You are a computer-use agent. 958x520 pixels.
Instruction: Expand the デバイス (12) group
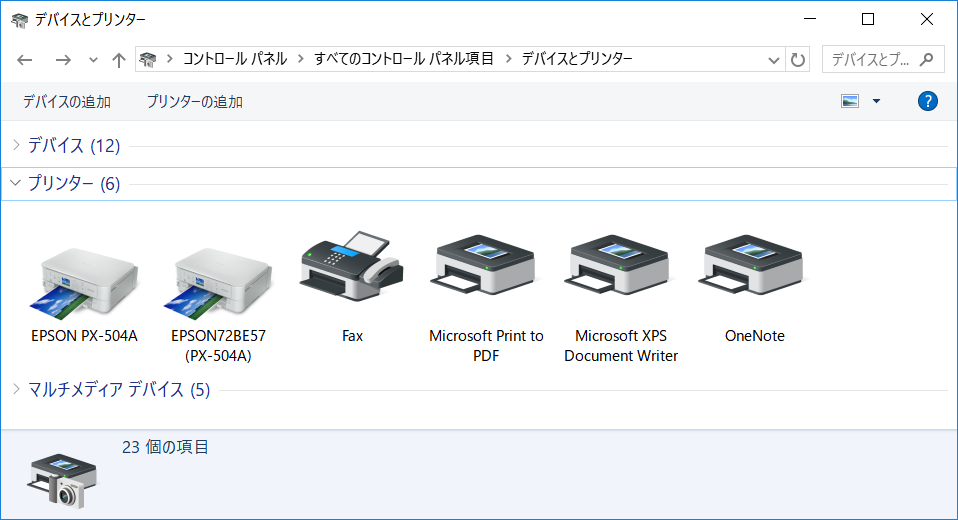16,146
